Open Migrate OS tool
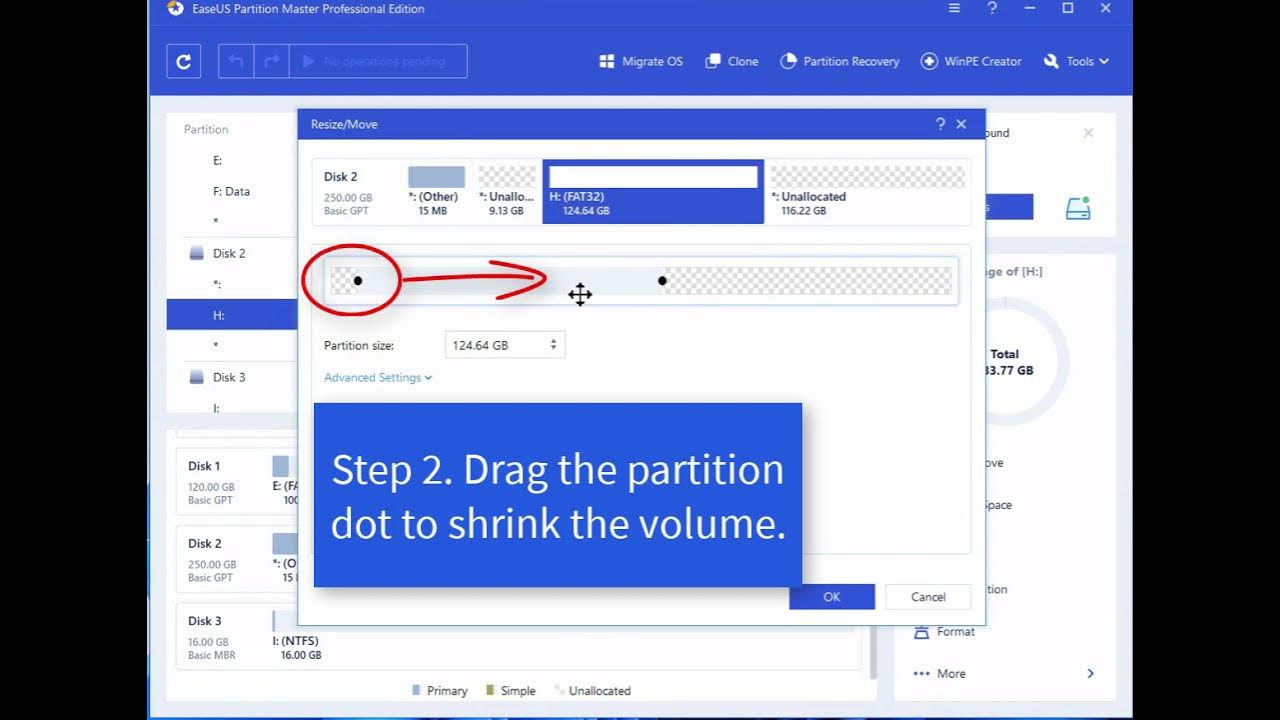1280x720 pixels. point(641,61)
